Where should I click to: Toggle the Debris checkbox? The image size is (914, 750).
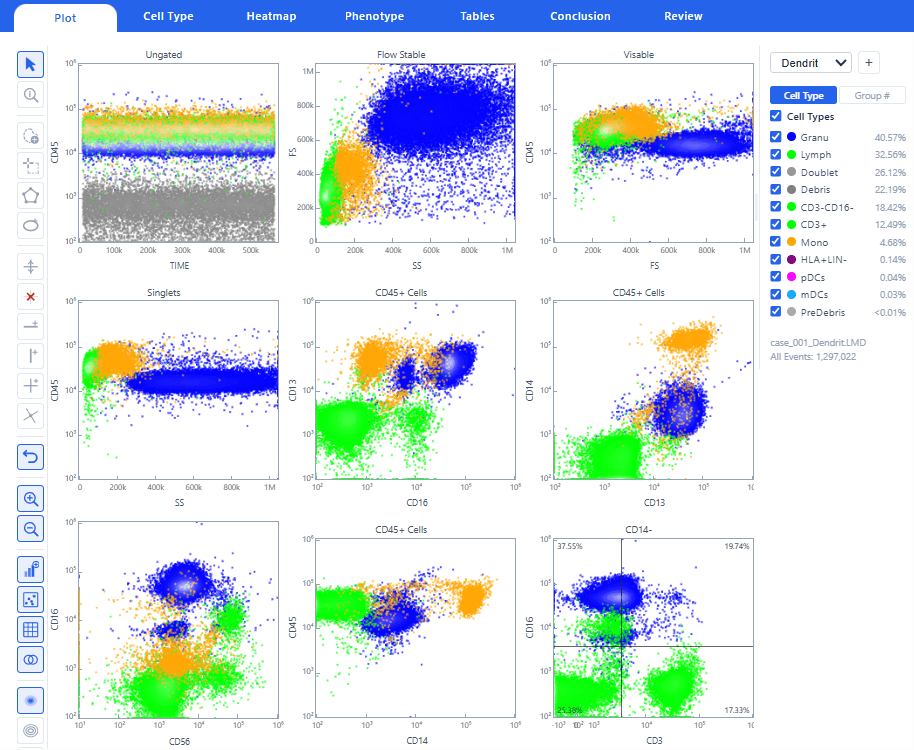tap(775, 189)
